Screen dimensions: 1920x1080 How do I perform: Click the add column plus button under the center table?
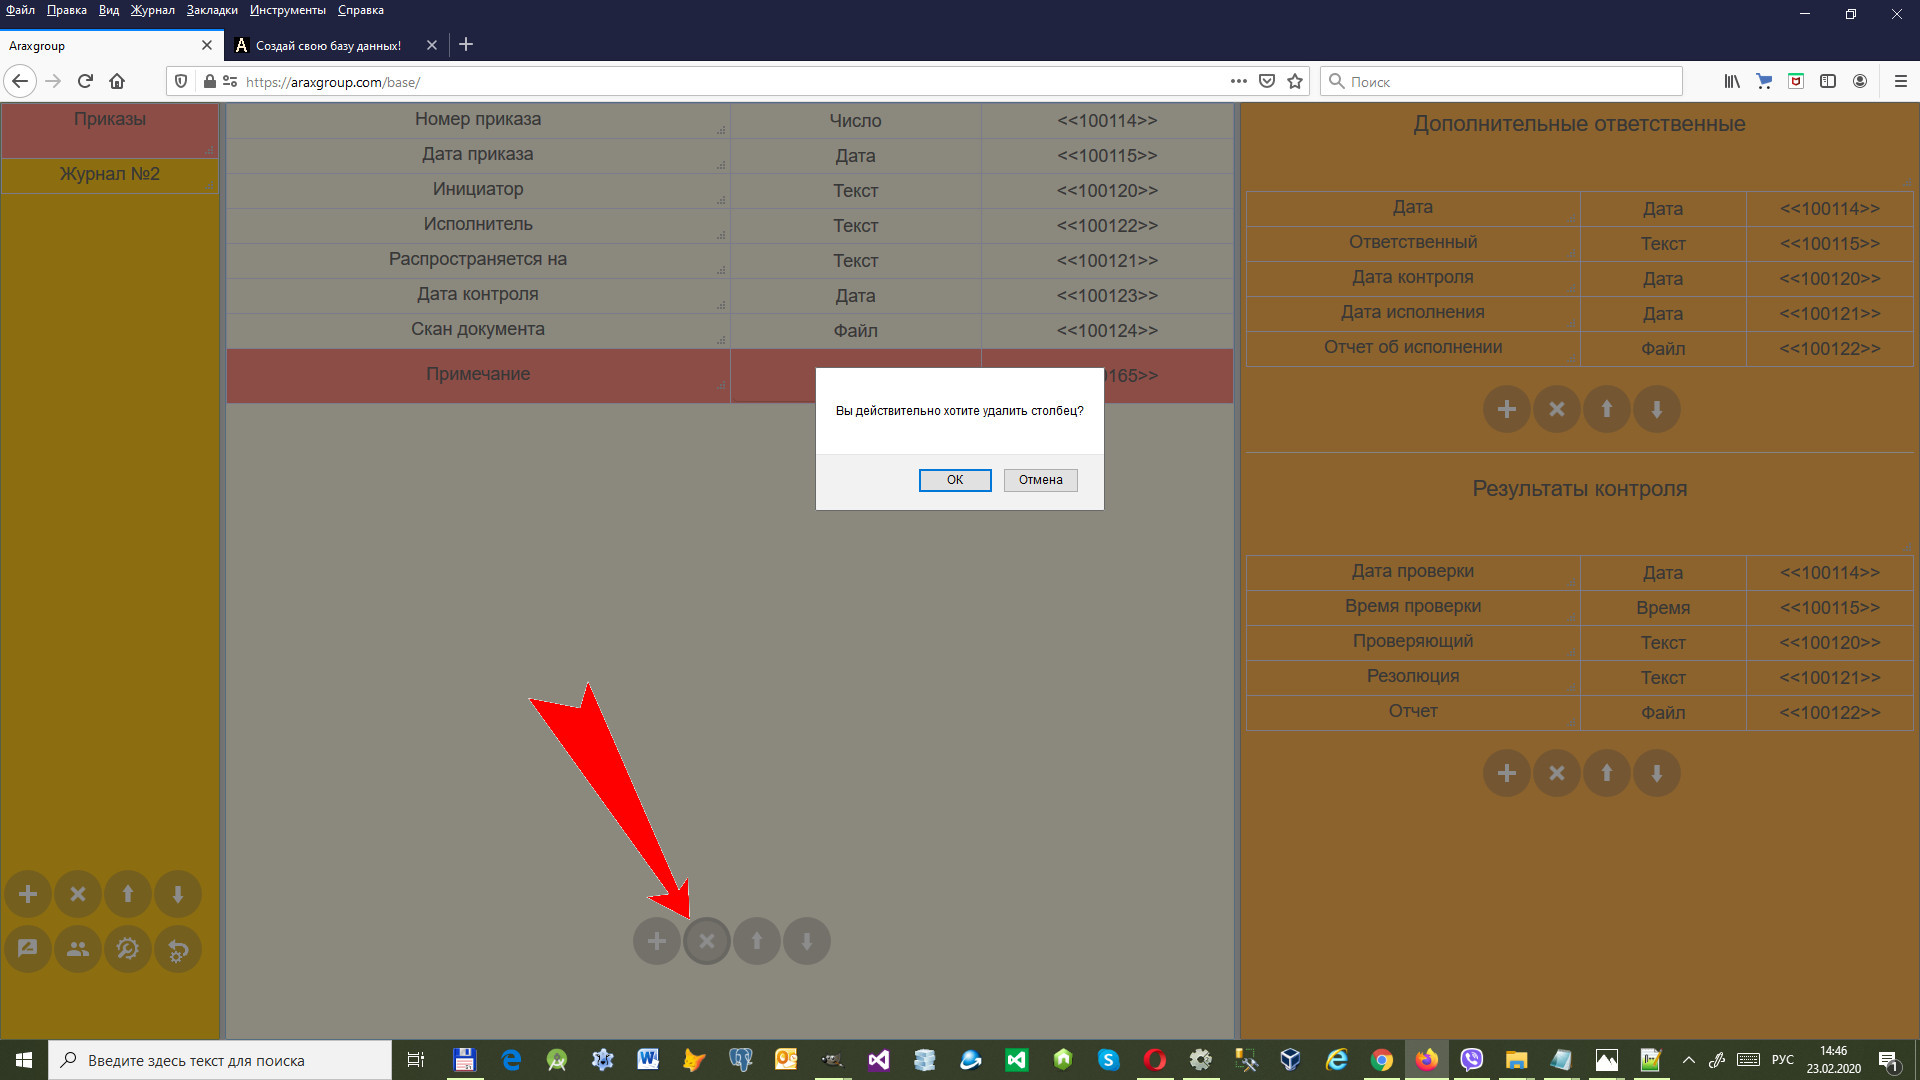point(656,941)
